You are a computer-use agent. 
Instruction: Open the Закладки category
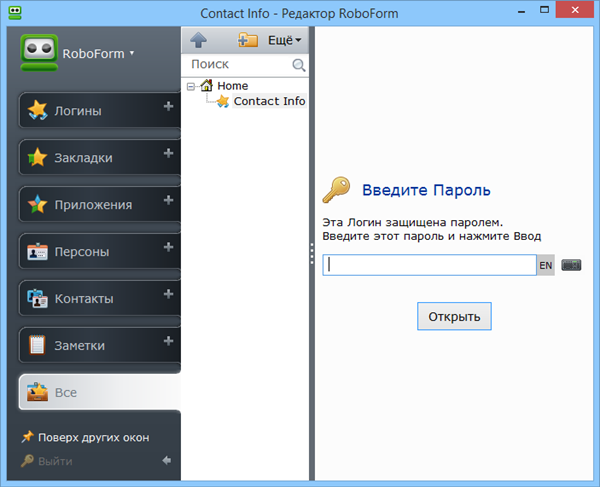click(99, 157)
